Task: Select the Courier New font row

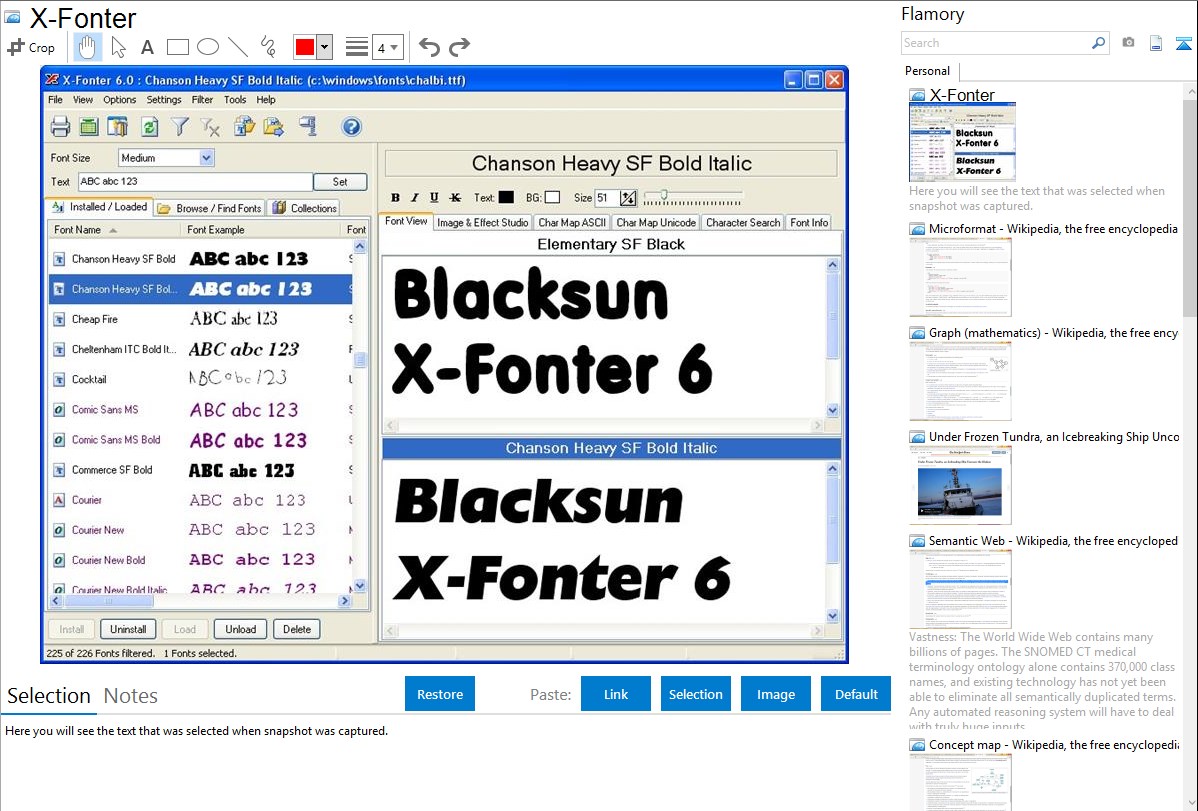Action: [200, 530]
